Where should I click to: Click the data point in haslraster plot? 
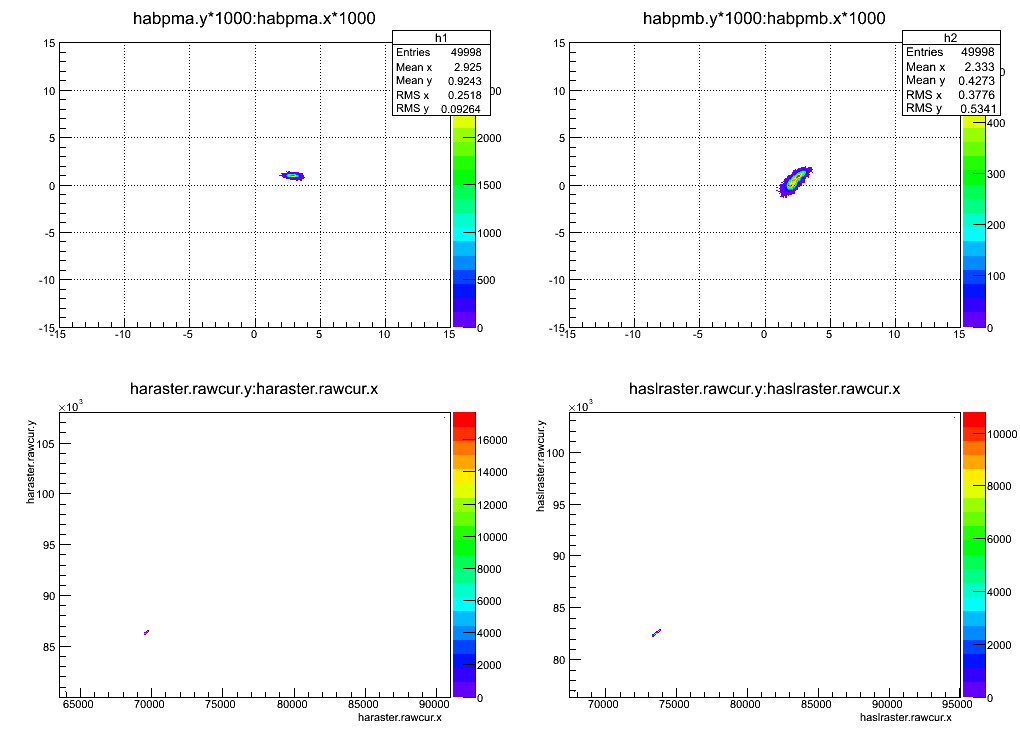[x=656, y=633]
